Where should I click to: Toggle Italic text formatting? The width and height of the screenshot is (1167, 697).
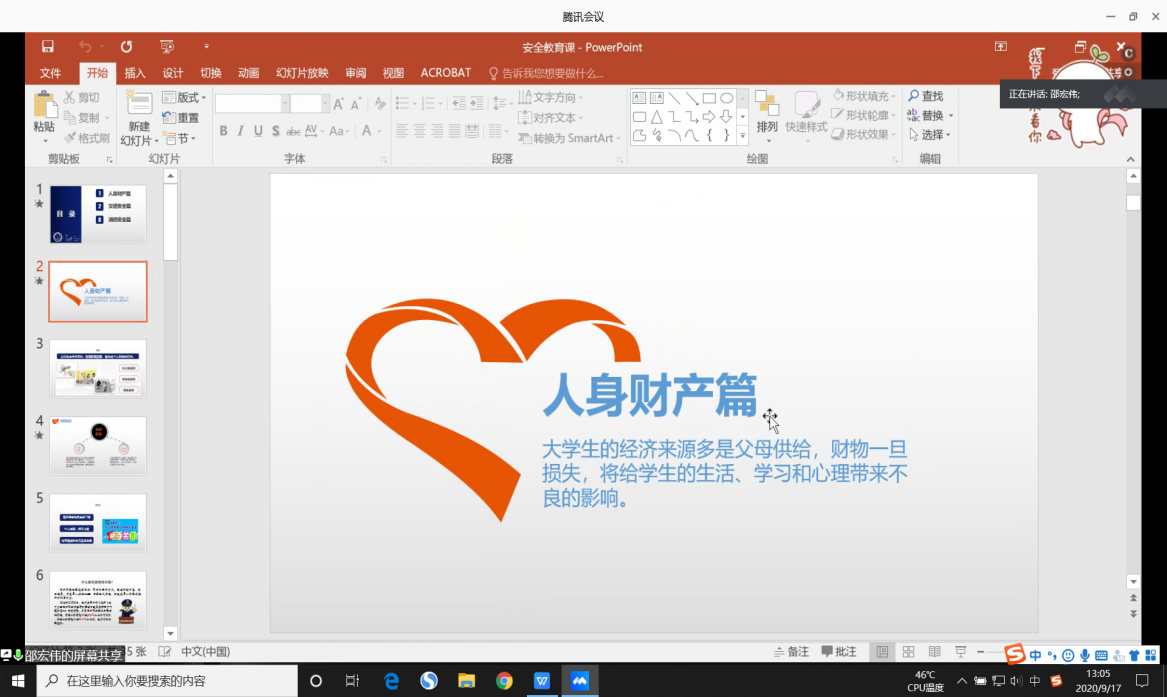(x=241, y=131)
